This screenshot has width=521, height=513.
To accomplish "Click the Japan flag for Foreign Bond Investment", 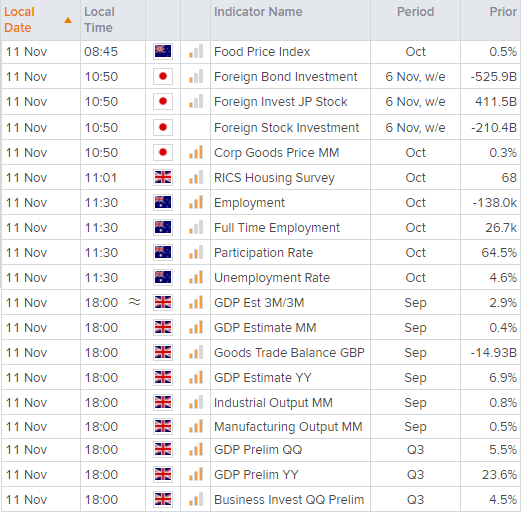I will [x=163, y=77].
